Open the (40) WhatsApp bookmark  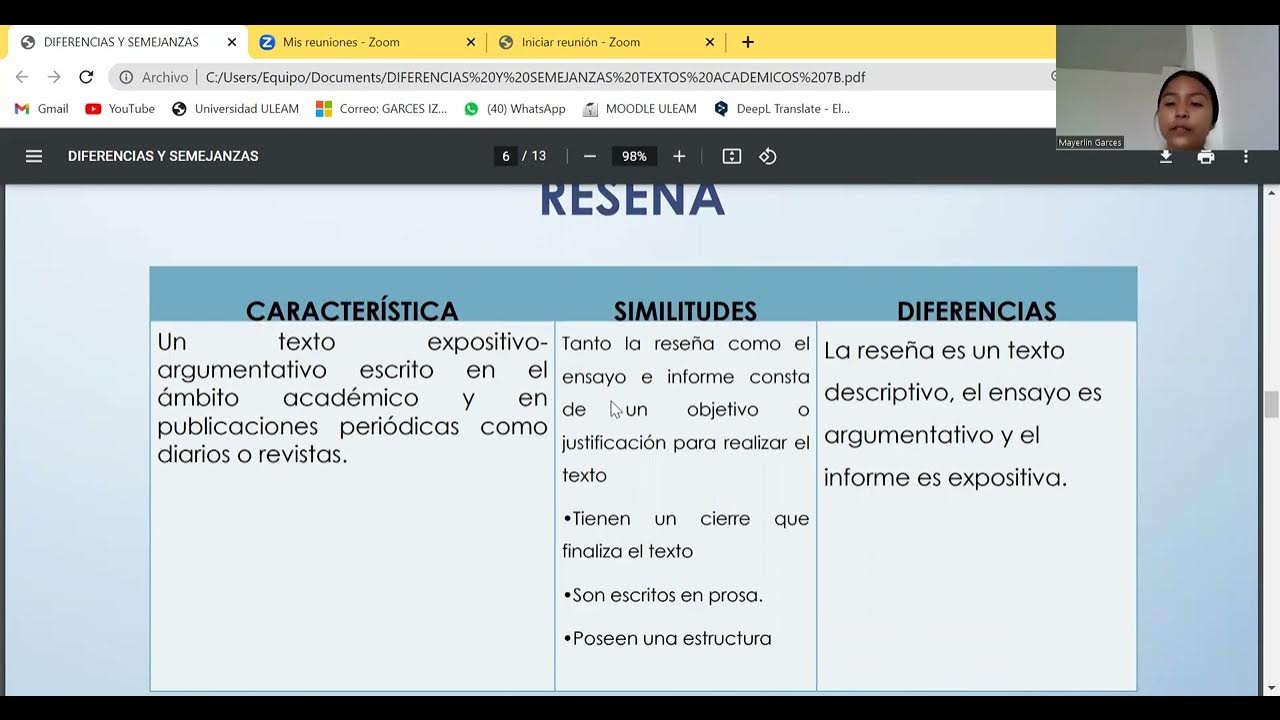tap(515, 109)
